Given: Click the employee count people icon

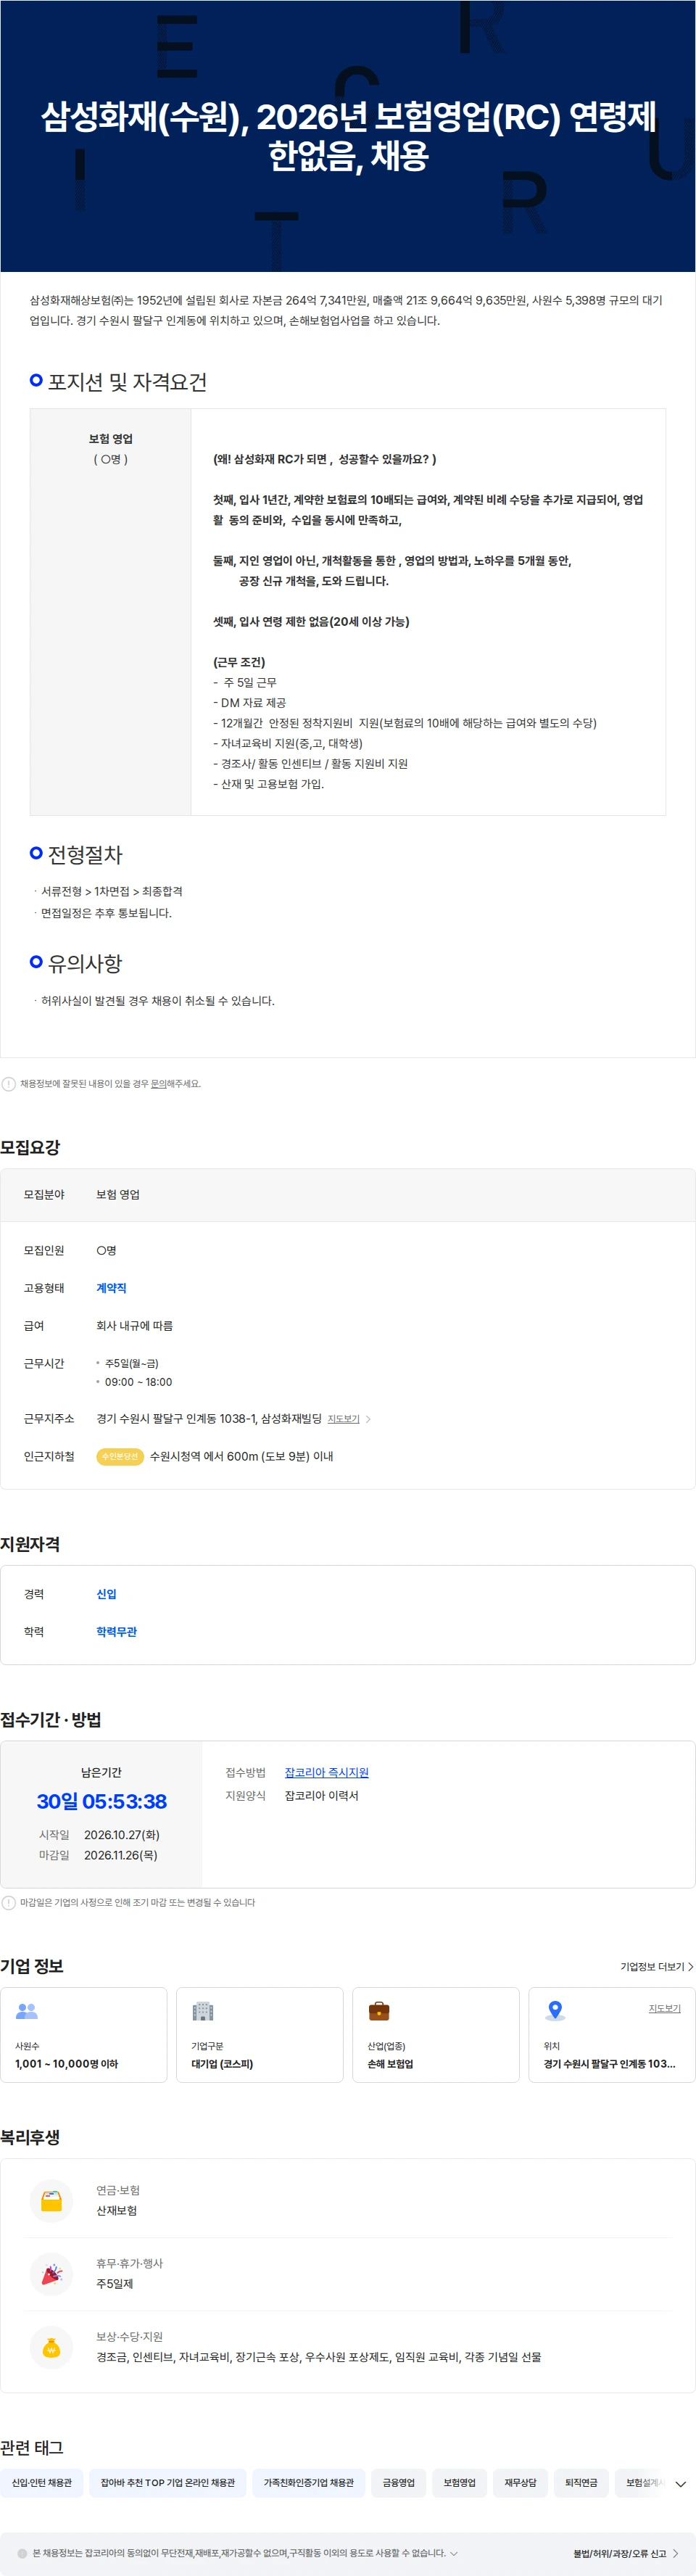Looking at the screenshot, I should coord(27,2011).
